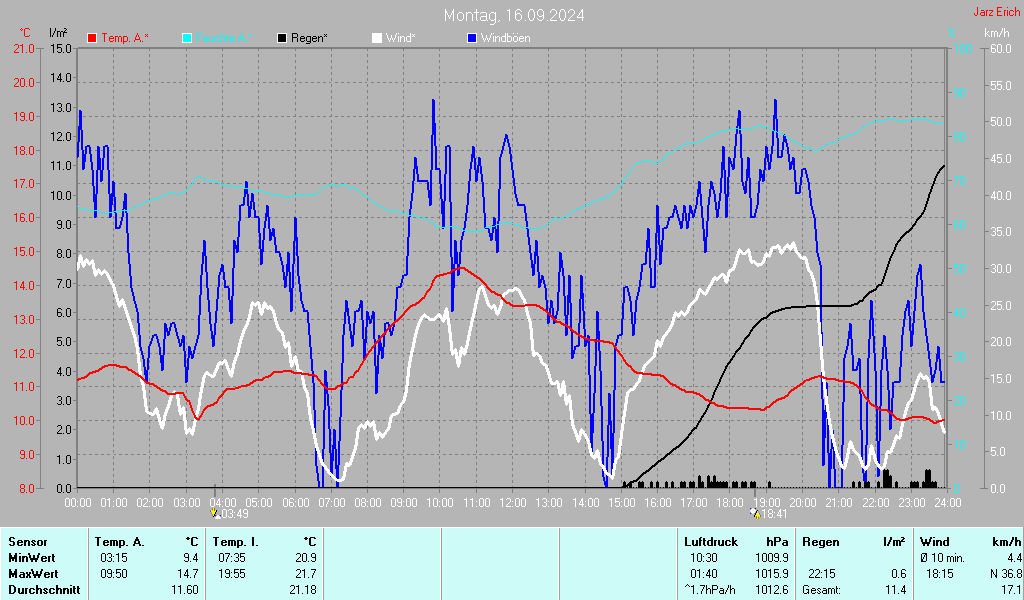Click the Durchschnitt row label

(36, 590)
